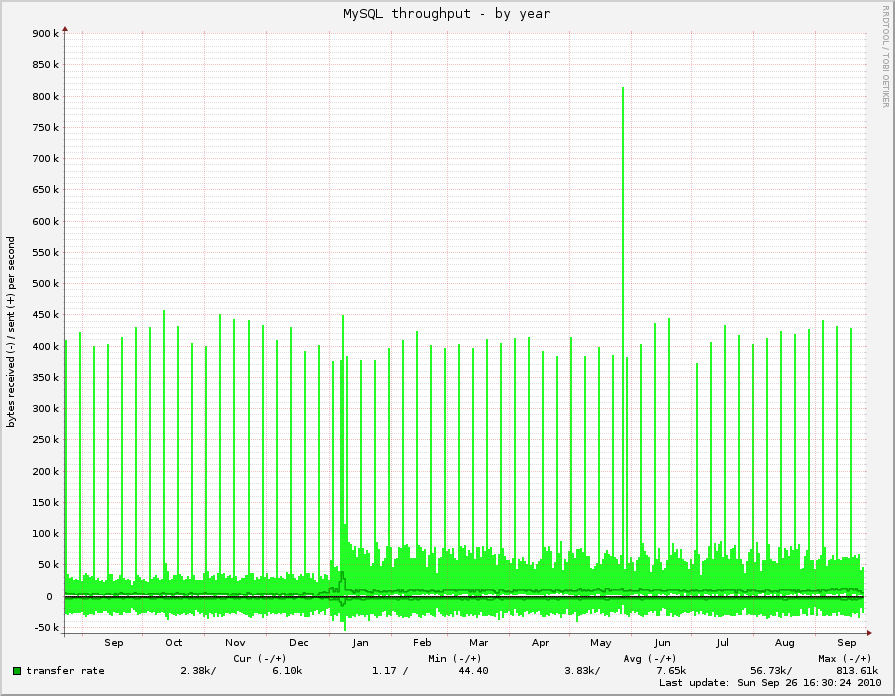Click the 'Feb' month label
The height and width of the screenshot is (696, 895).
point(422,643)
